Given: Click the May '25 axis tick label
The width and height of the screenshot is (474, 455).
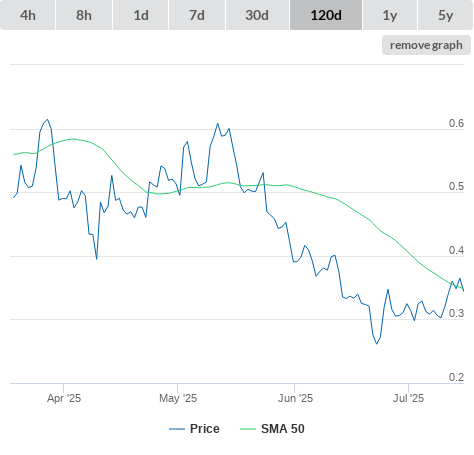Looking at the screenshot, I should (178, 398).
